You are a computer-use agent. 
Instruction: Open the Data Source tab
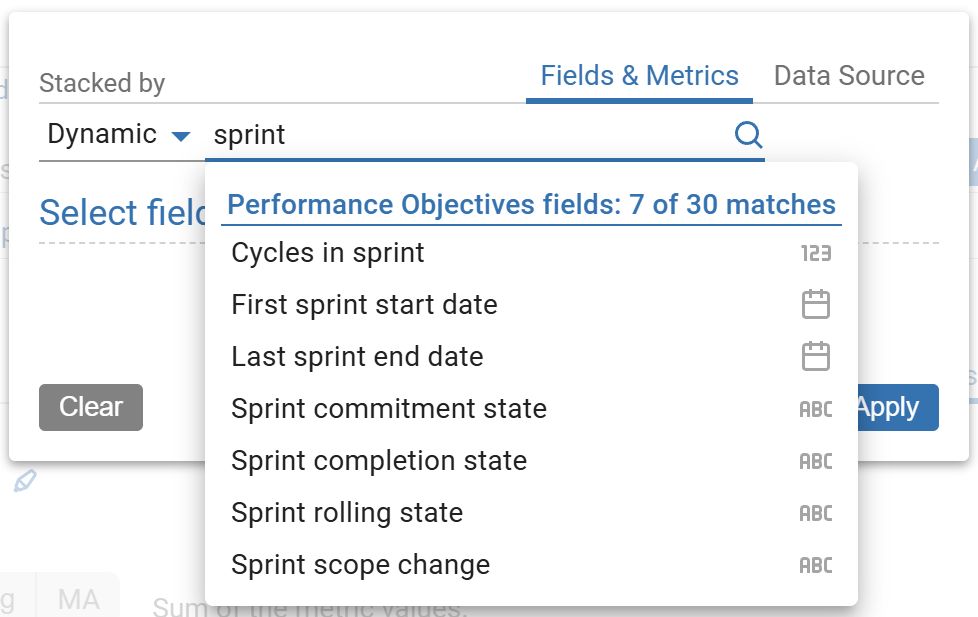click(849, 76)
